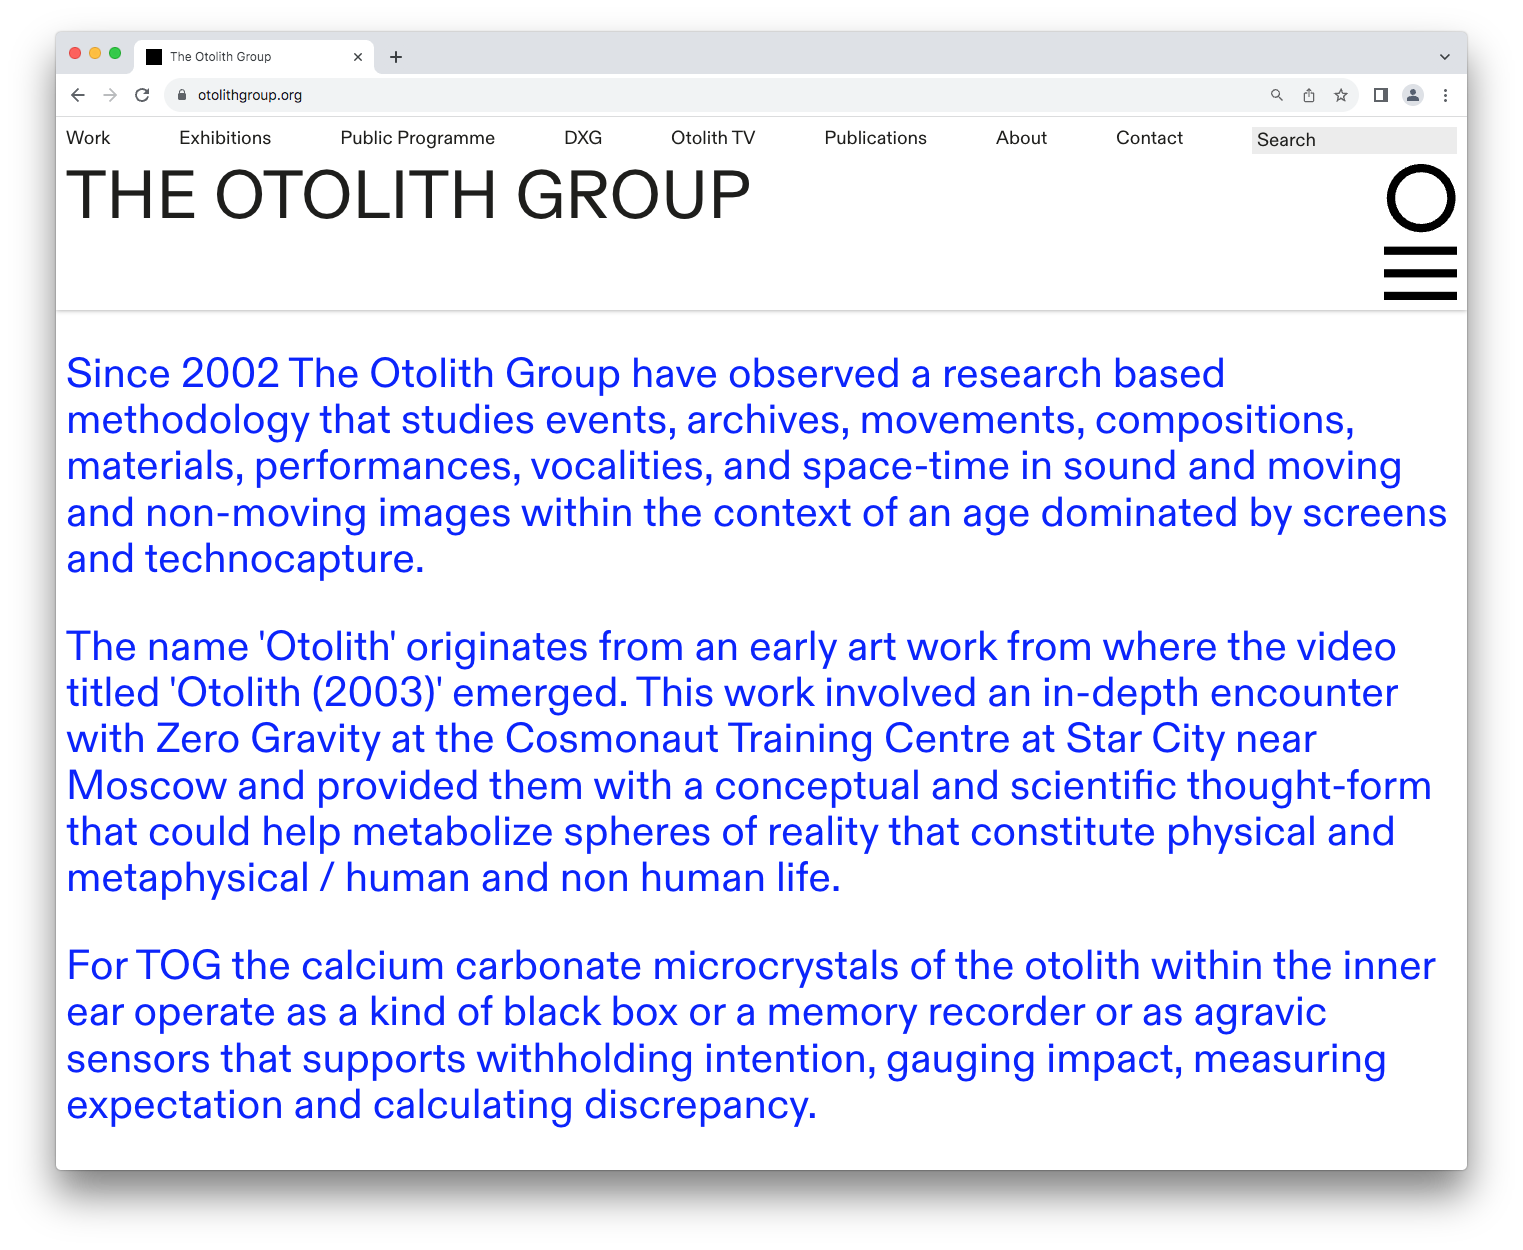Click the large circle logo icon
1523x1250 pixels.
(1420, 198)
